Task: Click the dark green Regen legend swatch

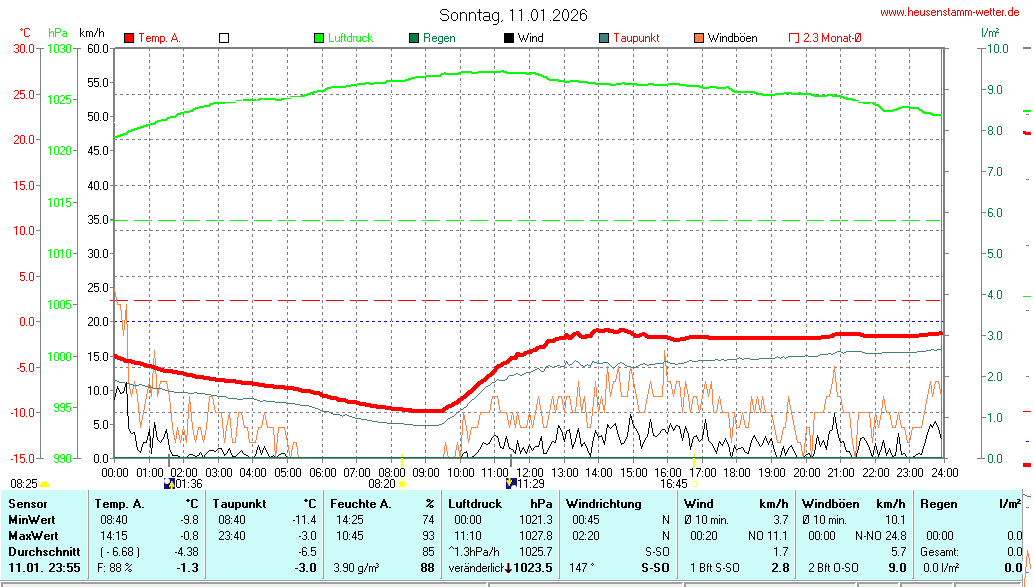Action: click(414, 38)
